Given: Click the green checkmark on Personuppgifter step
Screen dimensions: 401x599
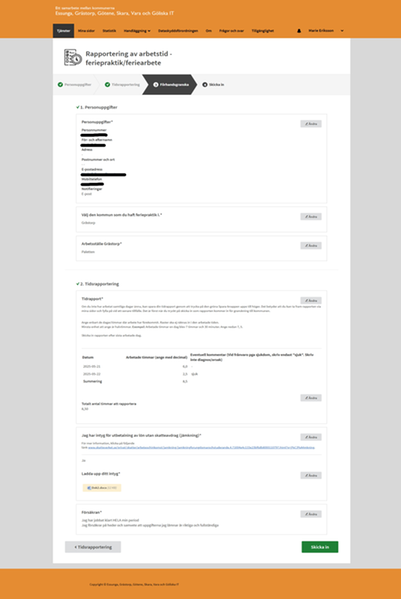Looking at the screenshot, I should [x=60, y=84].
